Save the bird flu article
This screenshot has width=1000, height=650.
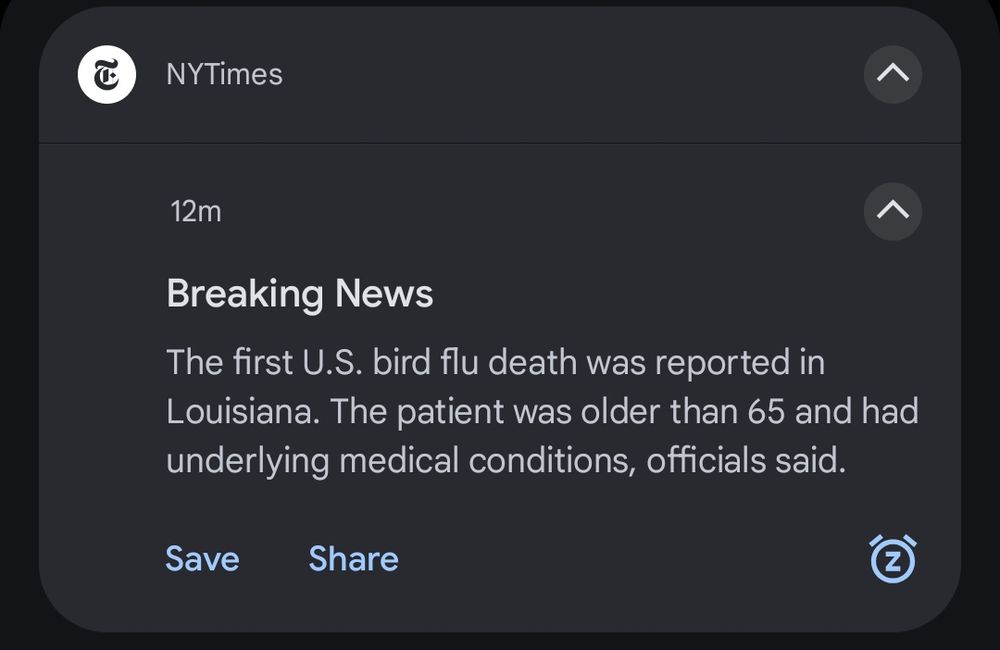tap(201, 559)
